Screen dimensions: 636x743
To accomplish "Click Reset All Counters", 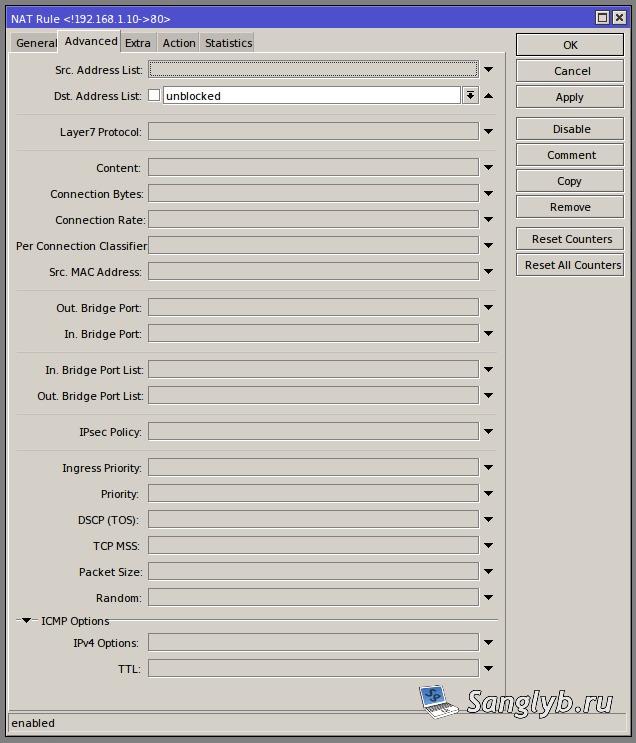I will click(570, 265).
